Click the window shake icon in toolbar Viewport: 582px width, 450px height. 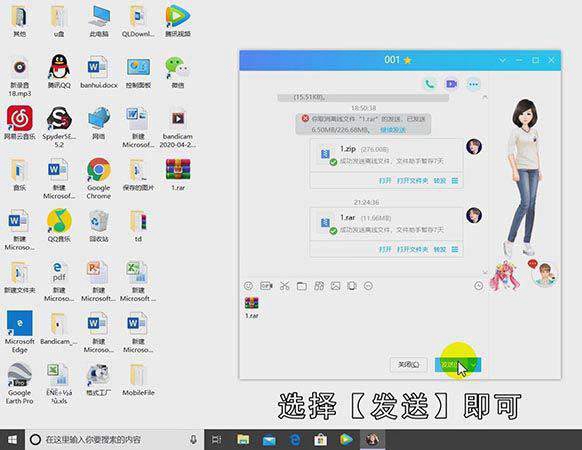tap(352, 286)
